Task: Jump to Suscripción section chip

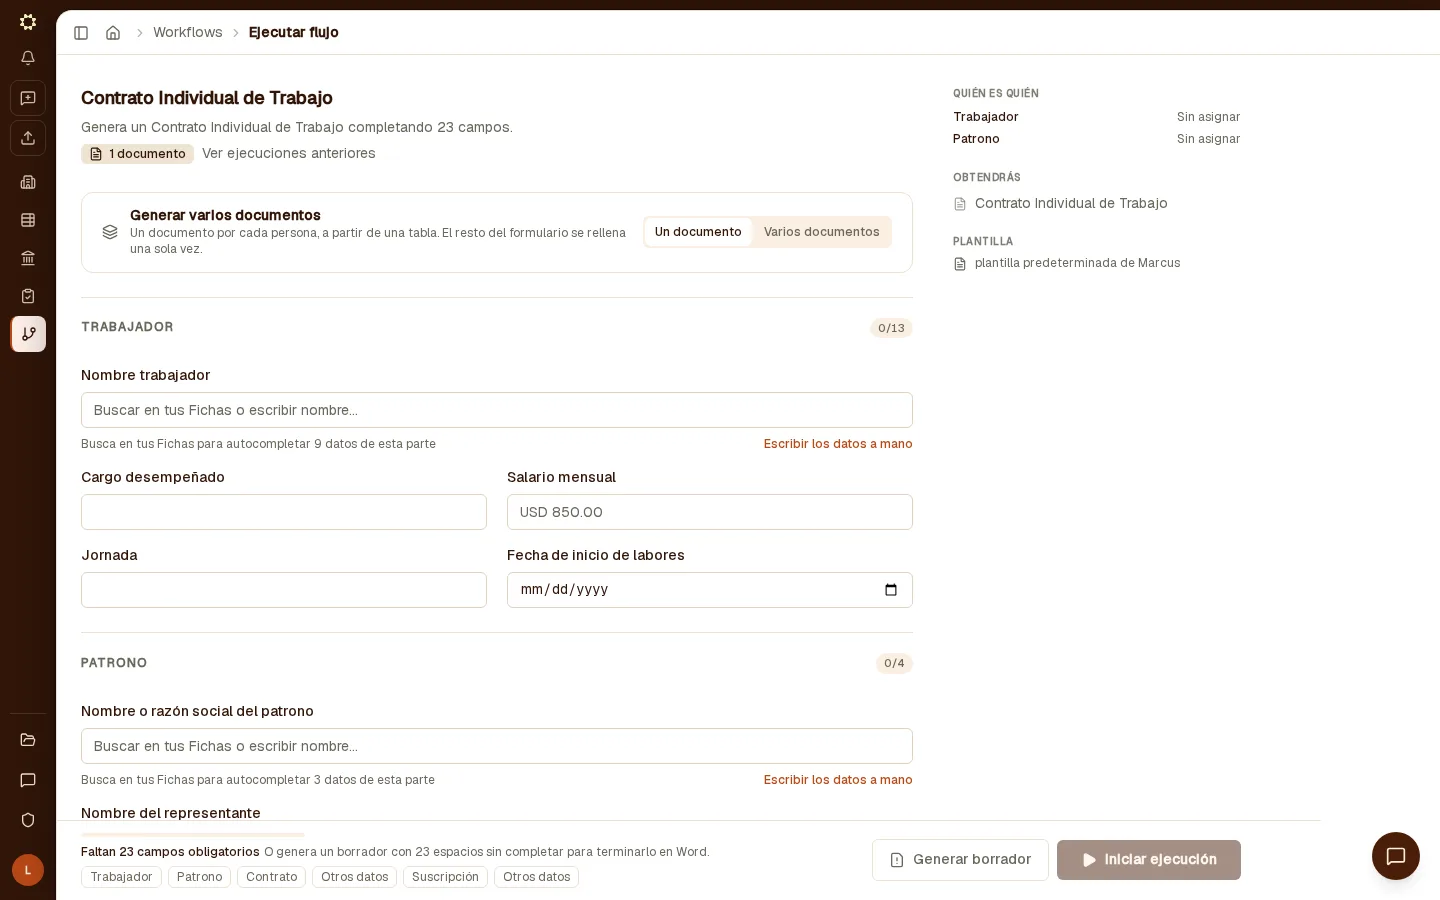Action: click(445, 877)
